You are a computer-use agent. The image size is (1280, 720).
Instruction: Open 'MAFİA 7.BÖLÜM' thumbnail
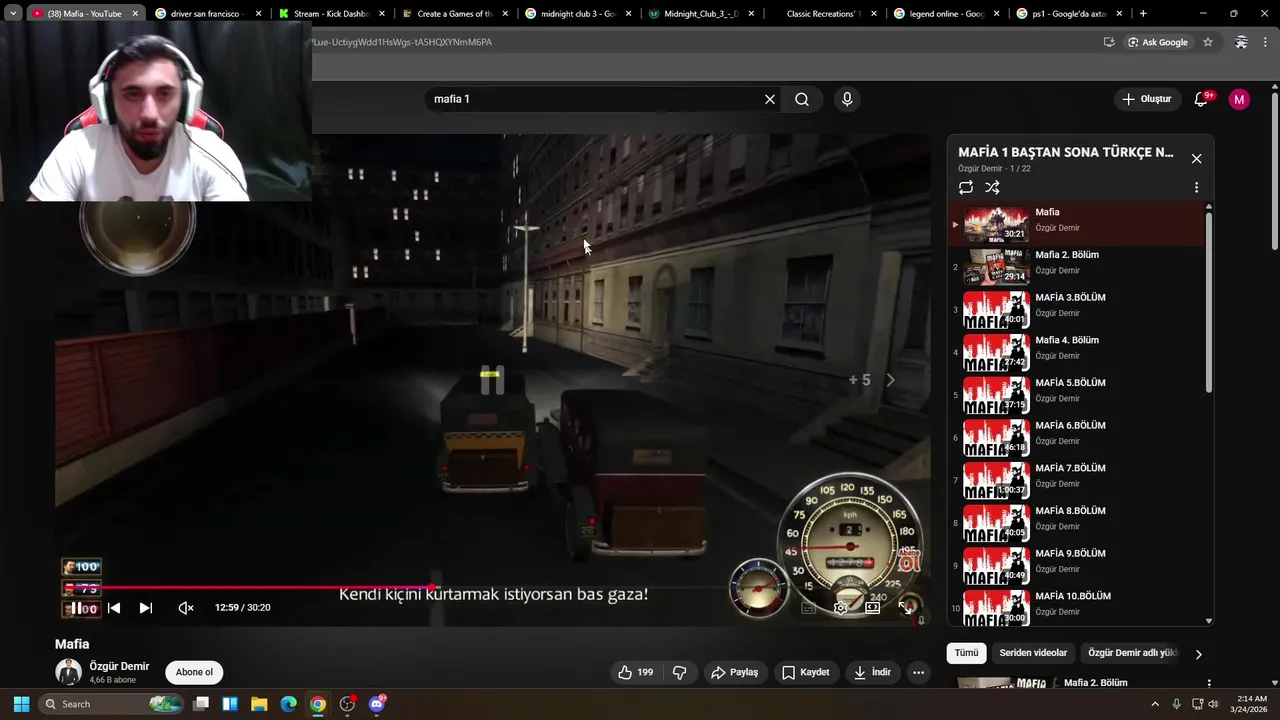(x=996, y=480)
